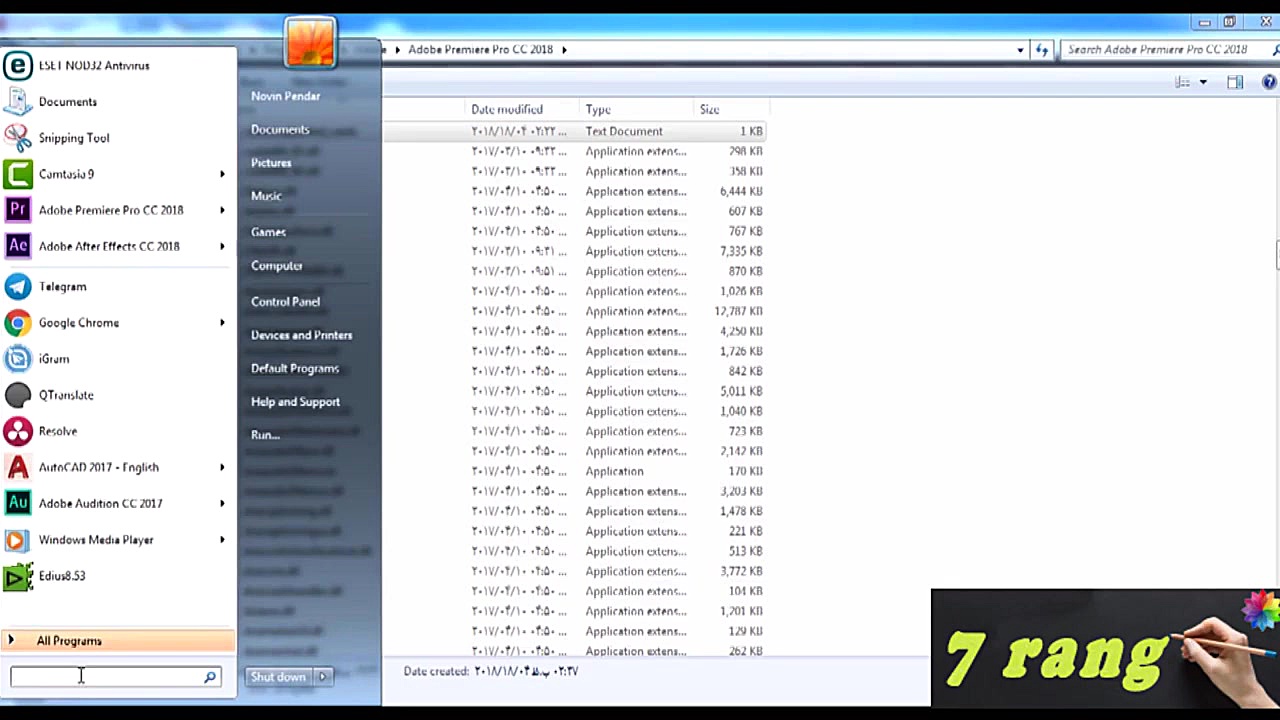Image resolution: width=1280 pixels, height=720 pixels.
Task: Open Games from the Start menu
Action: click(x=268, y=232)
